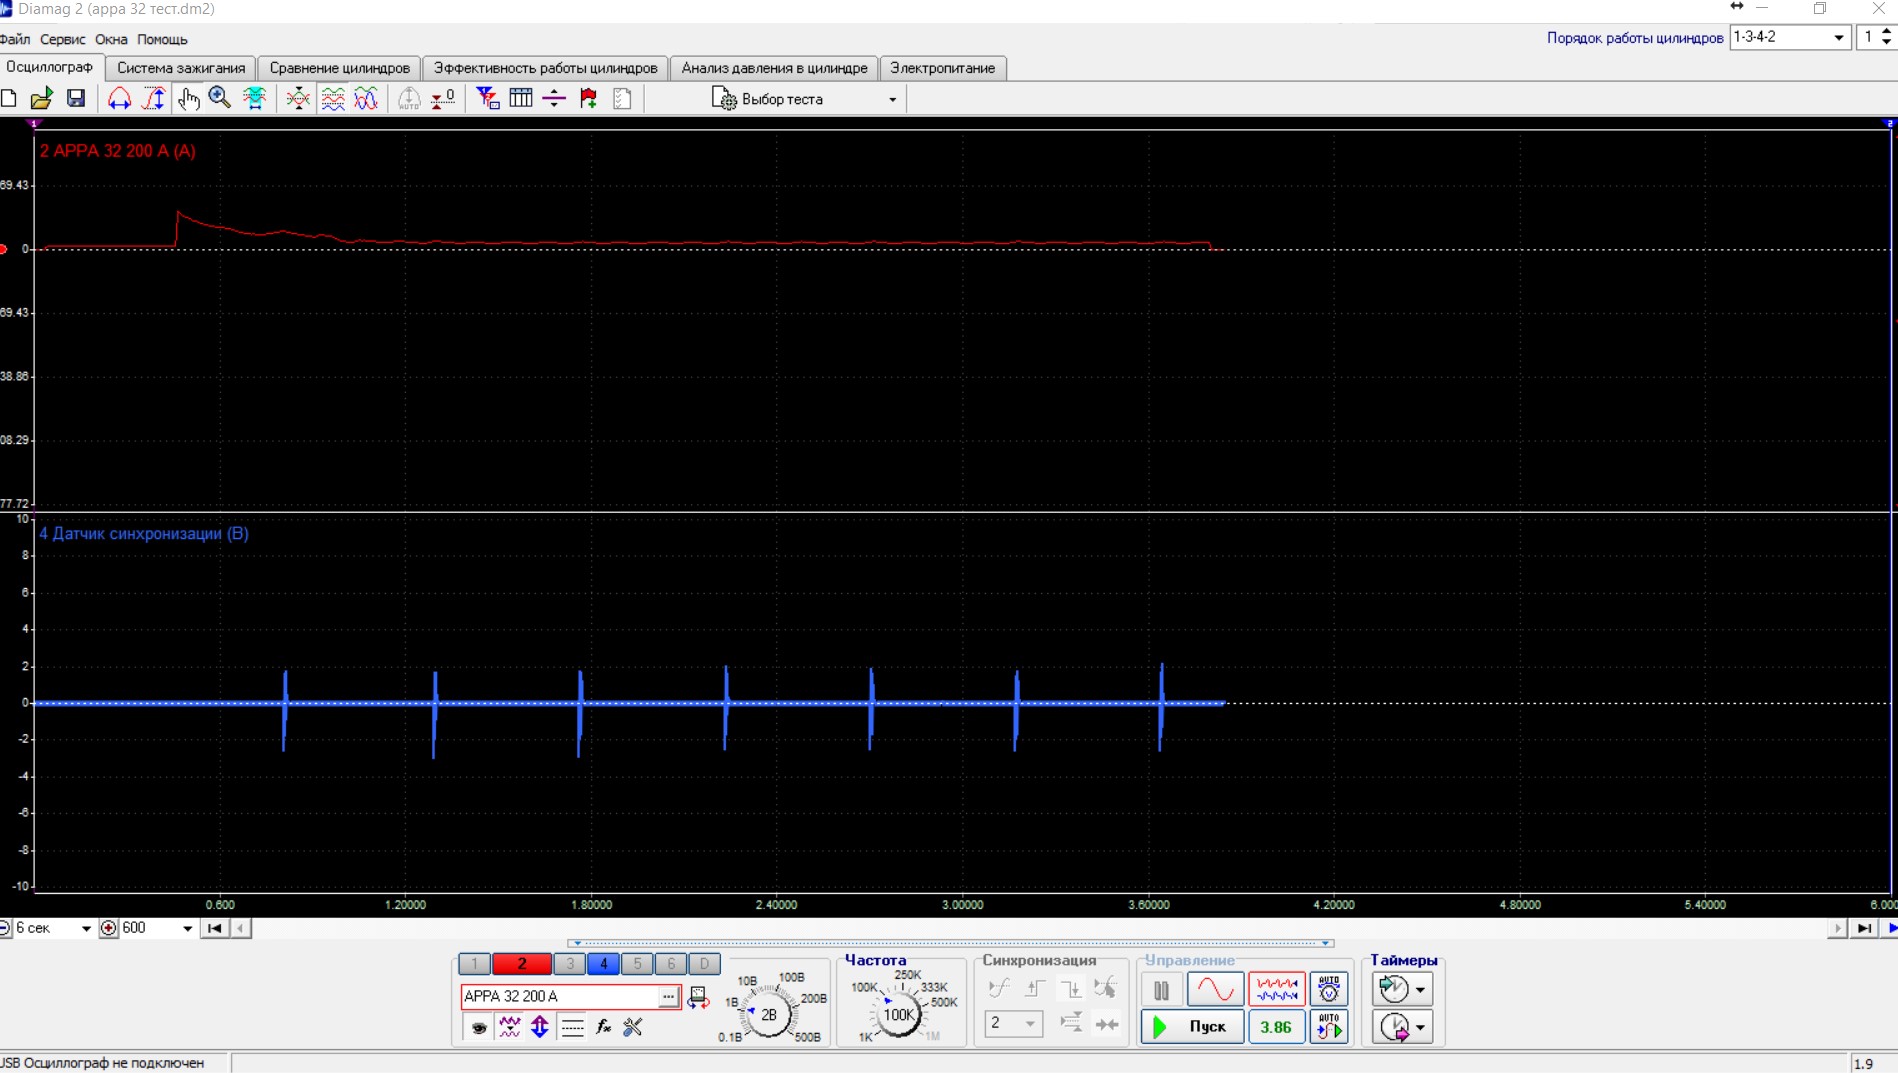This screenshot has height=1073, width=1898.
Task: Select the hand pan tool
Action: click(x=188, y=98)
